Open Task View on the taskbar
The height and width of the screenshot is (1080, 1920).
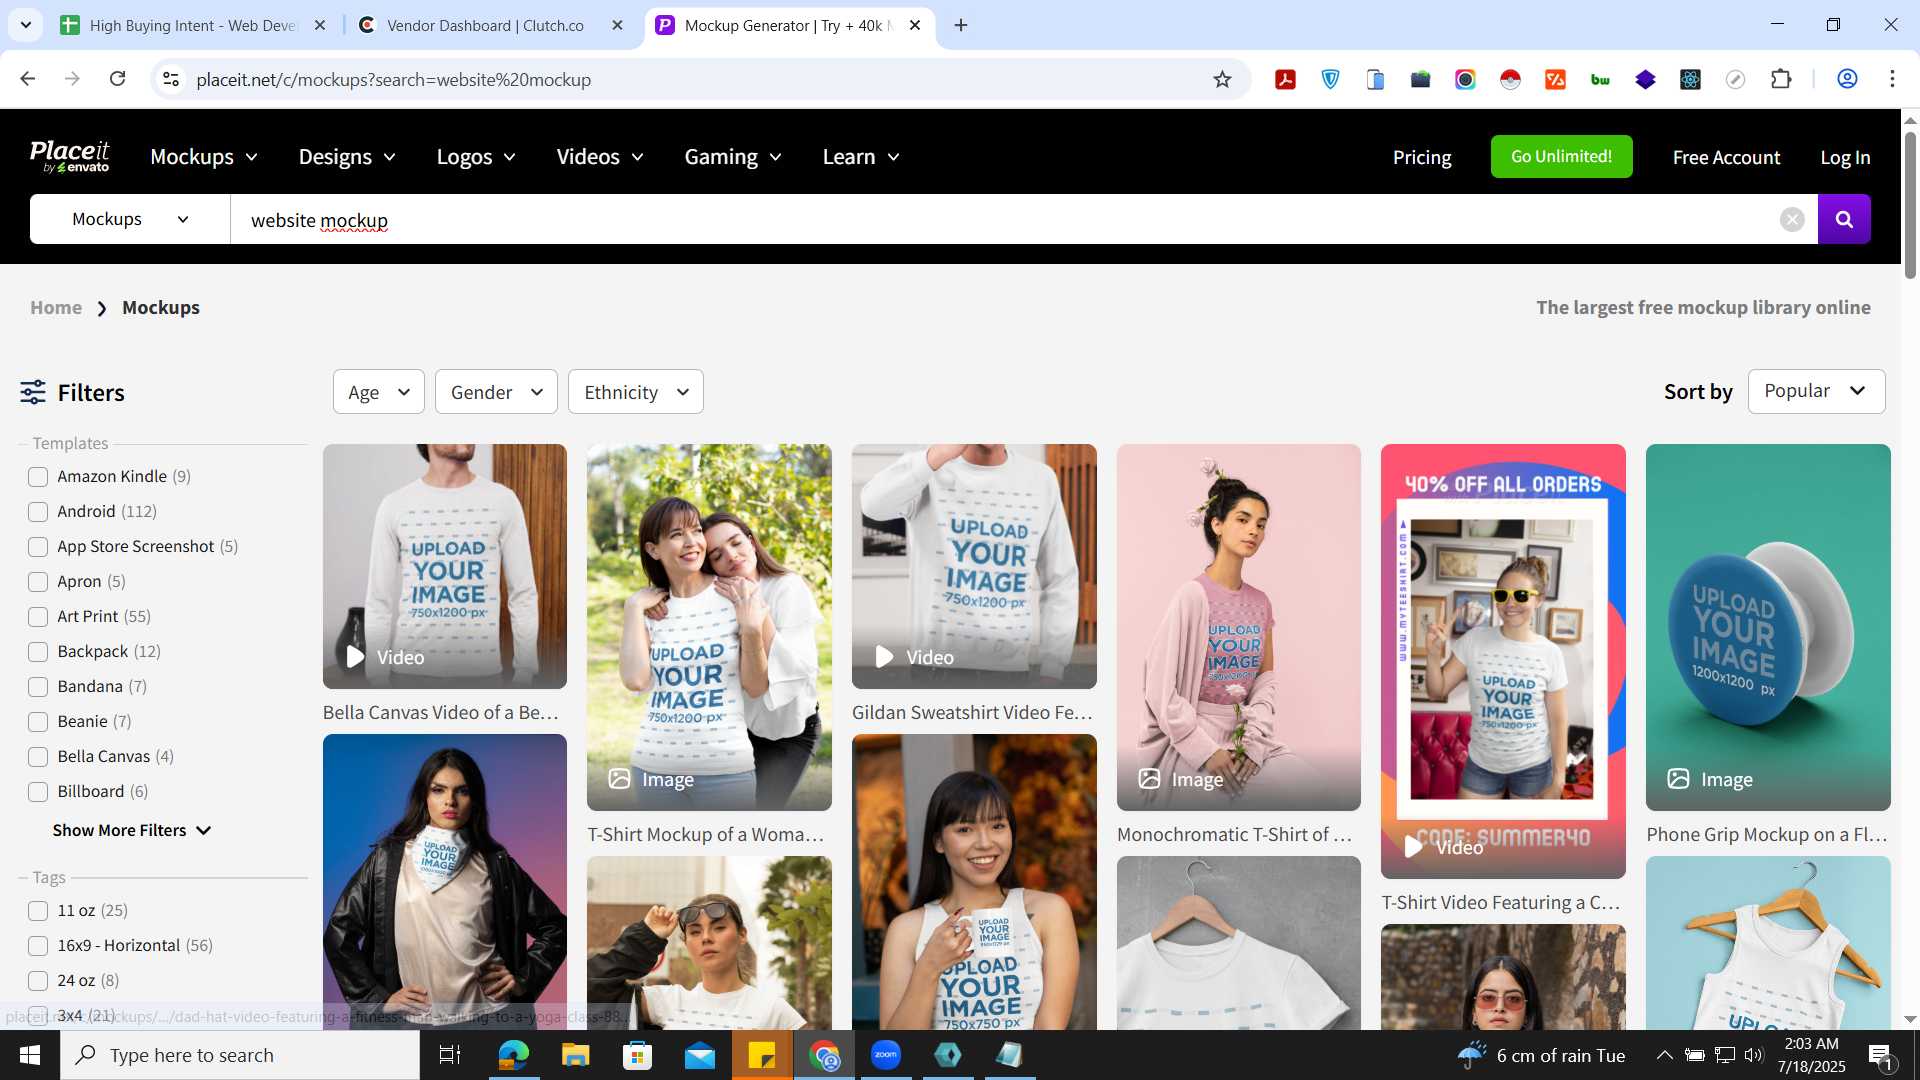point(450,1055)
